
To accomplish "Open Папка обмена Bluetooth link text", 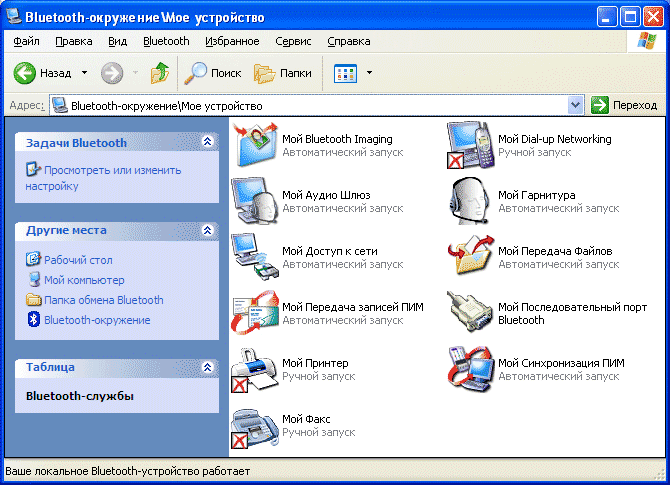I will click(x=104, y=300).
